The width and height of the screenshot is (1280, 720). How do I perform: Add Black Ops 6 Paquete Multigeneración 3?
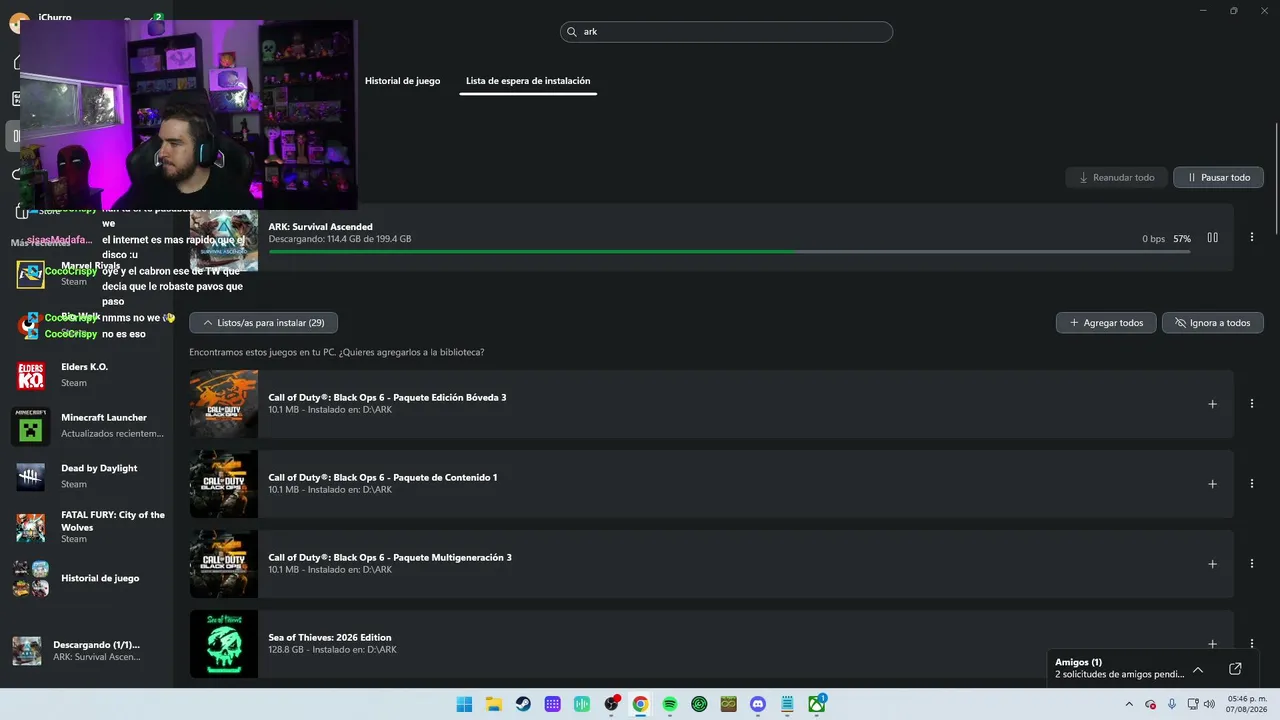tap(1212, 564)
